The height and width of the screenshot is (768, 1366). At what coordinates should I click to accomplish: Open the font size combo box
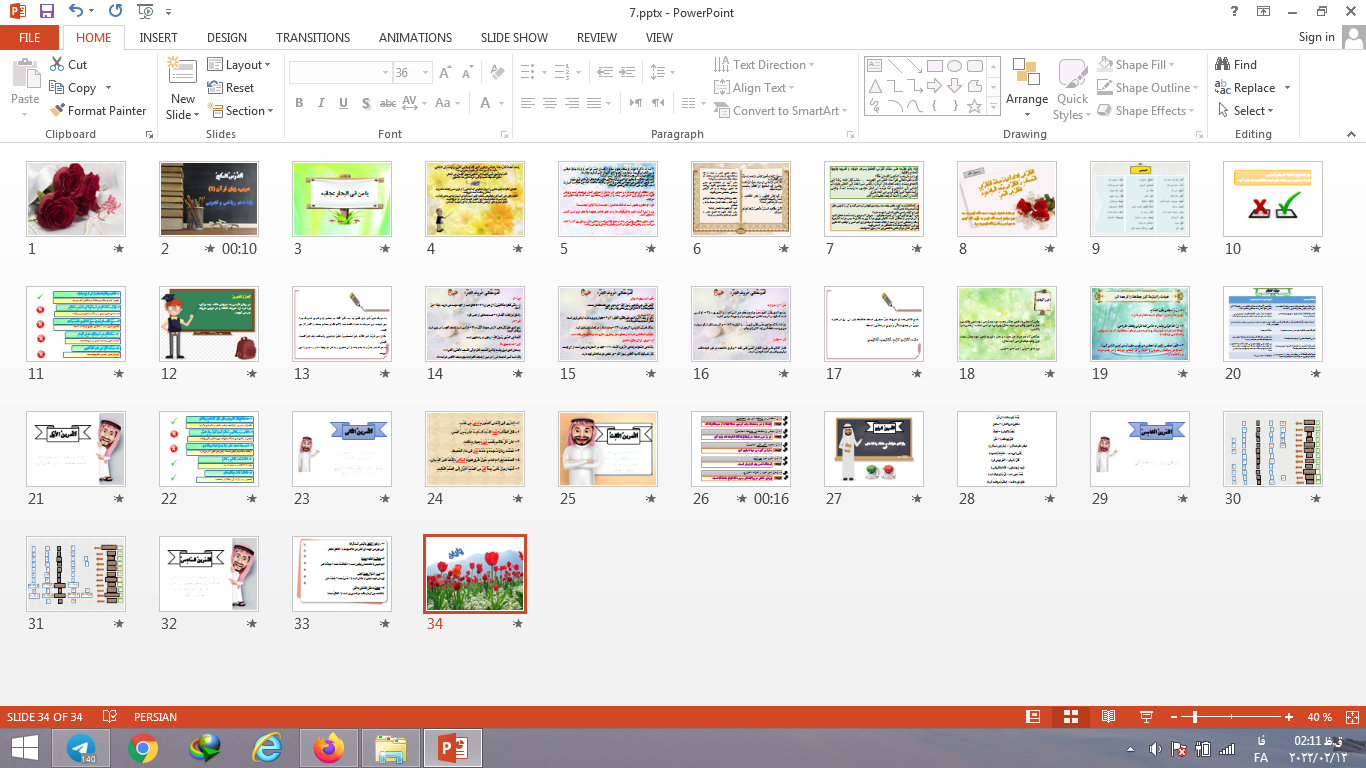412,73
